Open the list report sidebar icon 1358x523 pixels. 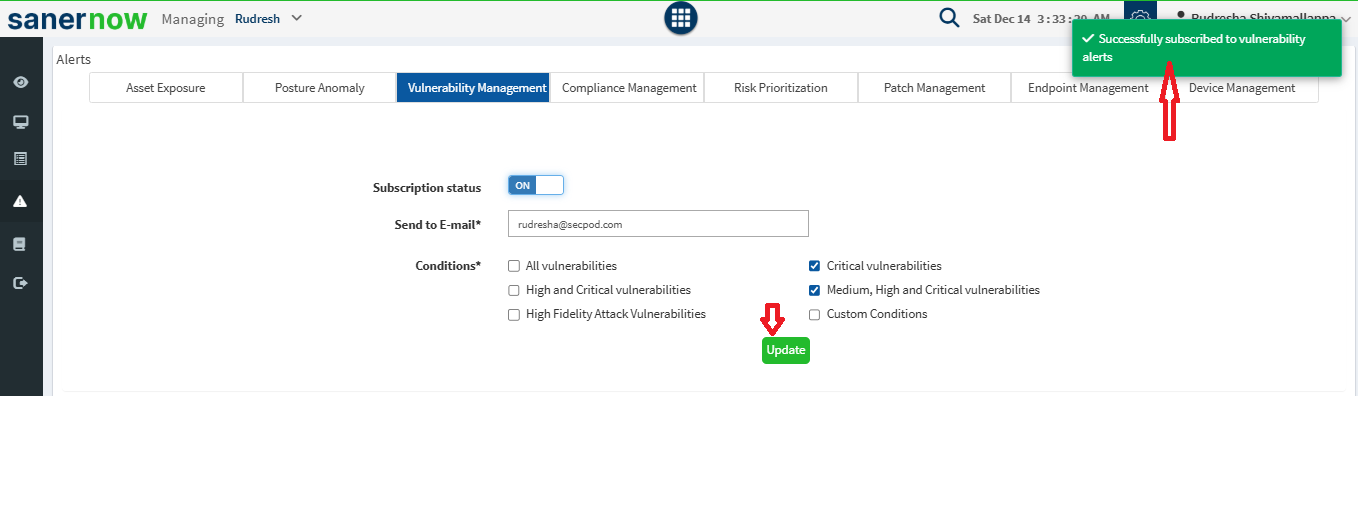click(20, 159)
